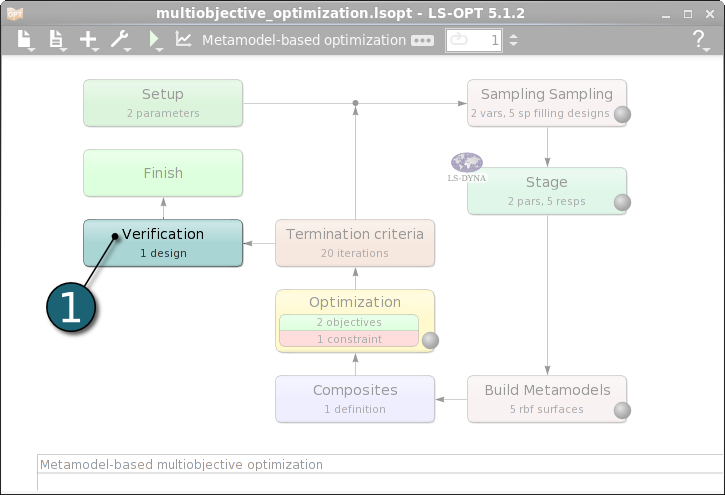725x495 pixels.
Task: Click the Sampling status indicator ball
Action: click(622, 114)
